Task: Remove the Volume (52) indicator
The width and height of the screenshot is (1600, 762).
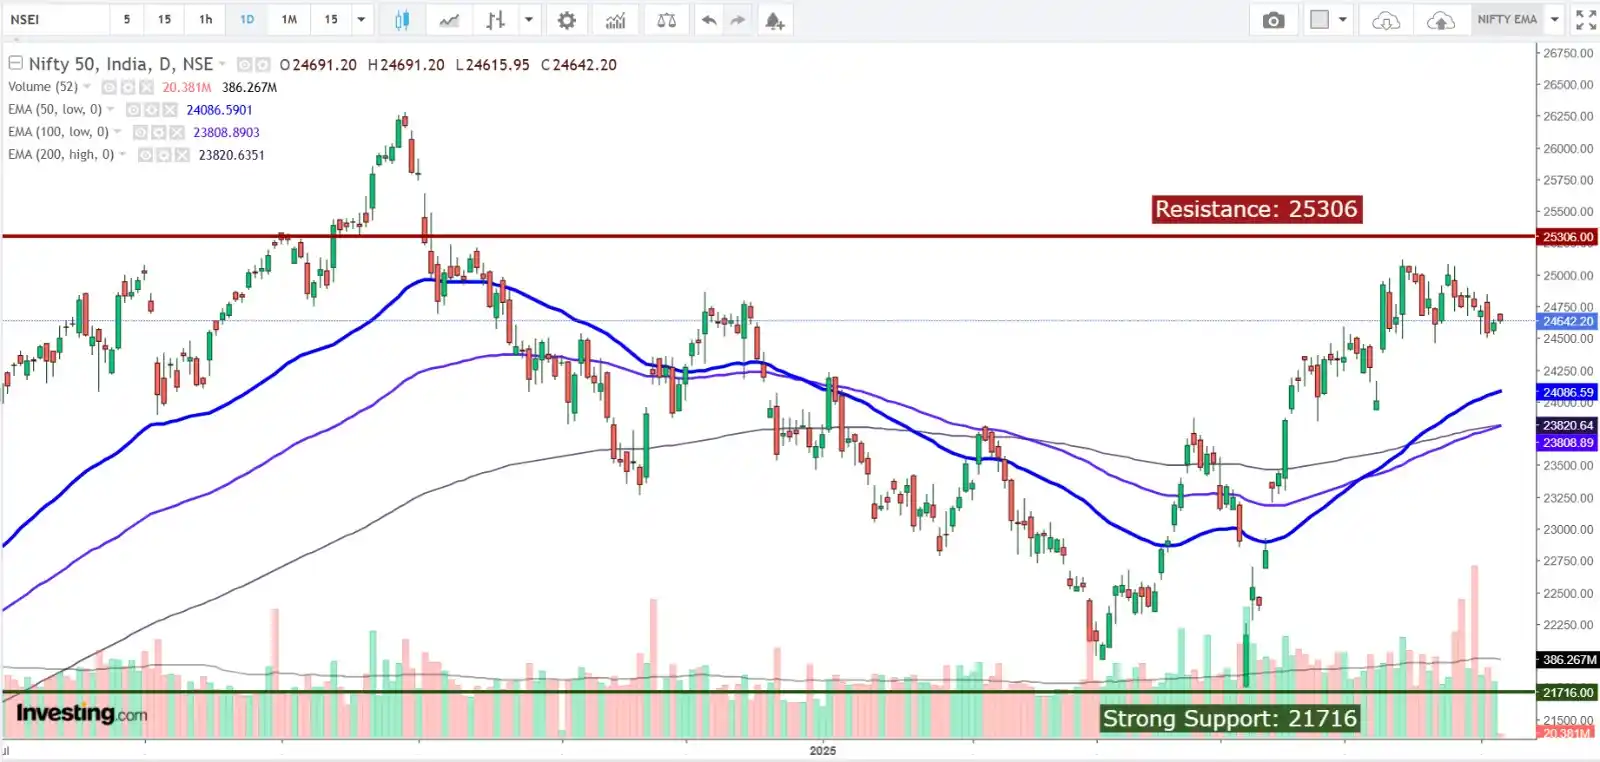Action: tap(146, 88)
